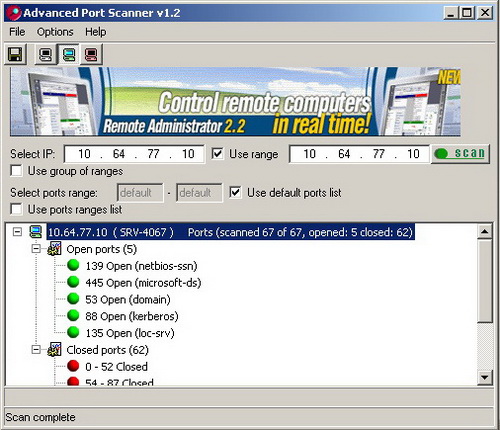Select the 0 - 52 Closed row
The width and height of the screenshot is (500, 430).
(116, 367)
